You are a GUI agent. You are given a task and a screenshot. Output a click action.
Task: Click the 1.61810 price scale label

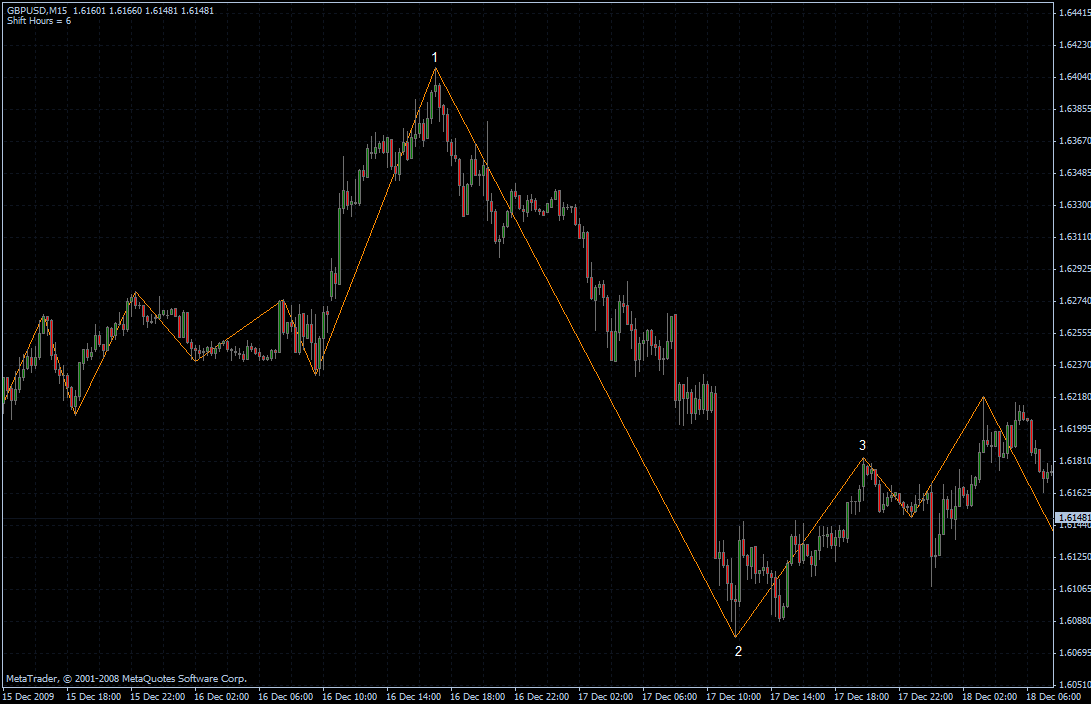(x=1074, y=461)
